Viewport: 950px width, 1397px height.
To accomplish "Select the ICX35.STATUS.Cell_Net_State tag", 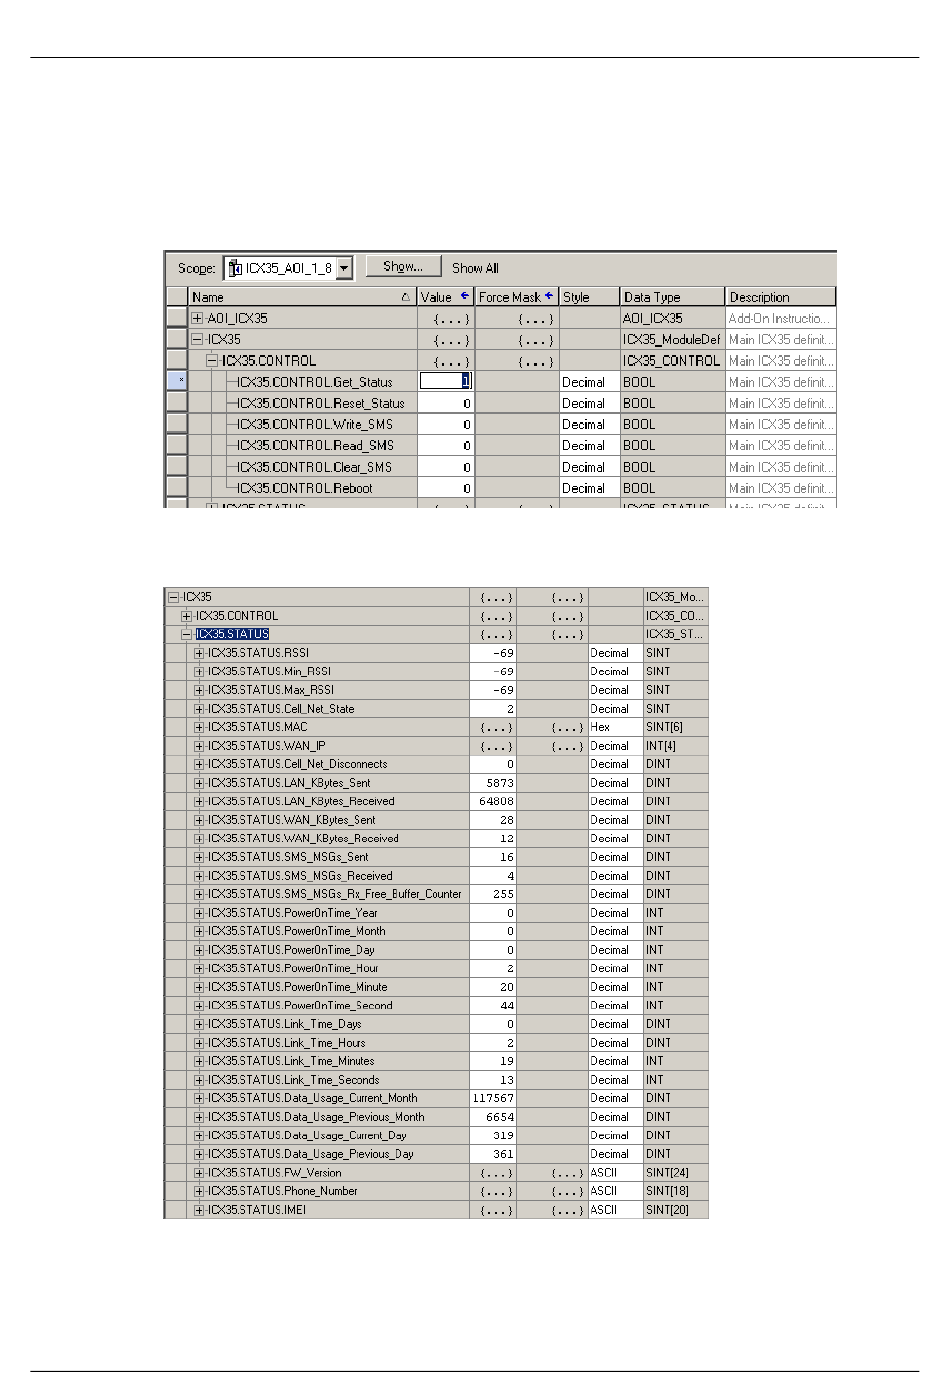I will 281,709.
